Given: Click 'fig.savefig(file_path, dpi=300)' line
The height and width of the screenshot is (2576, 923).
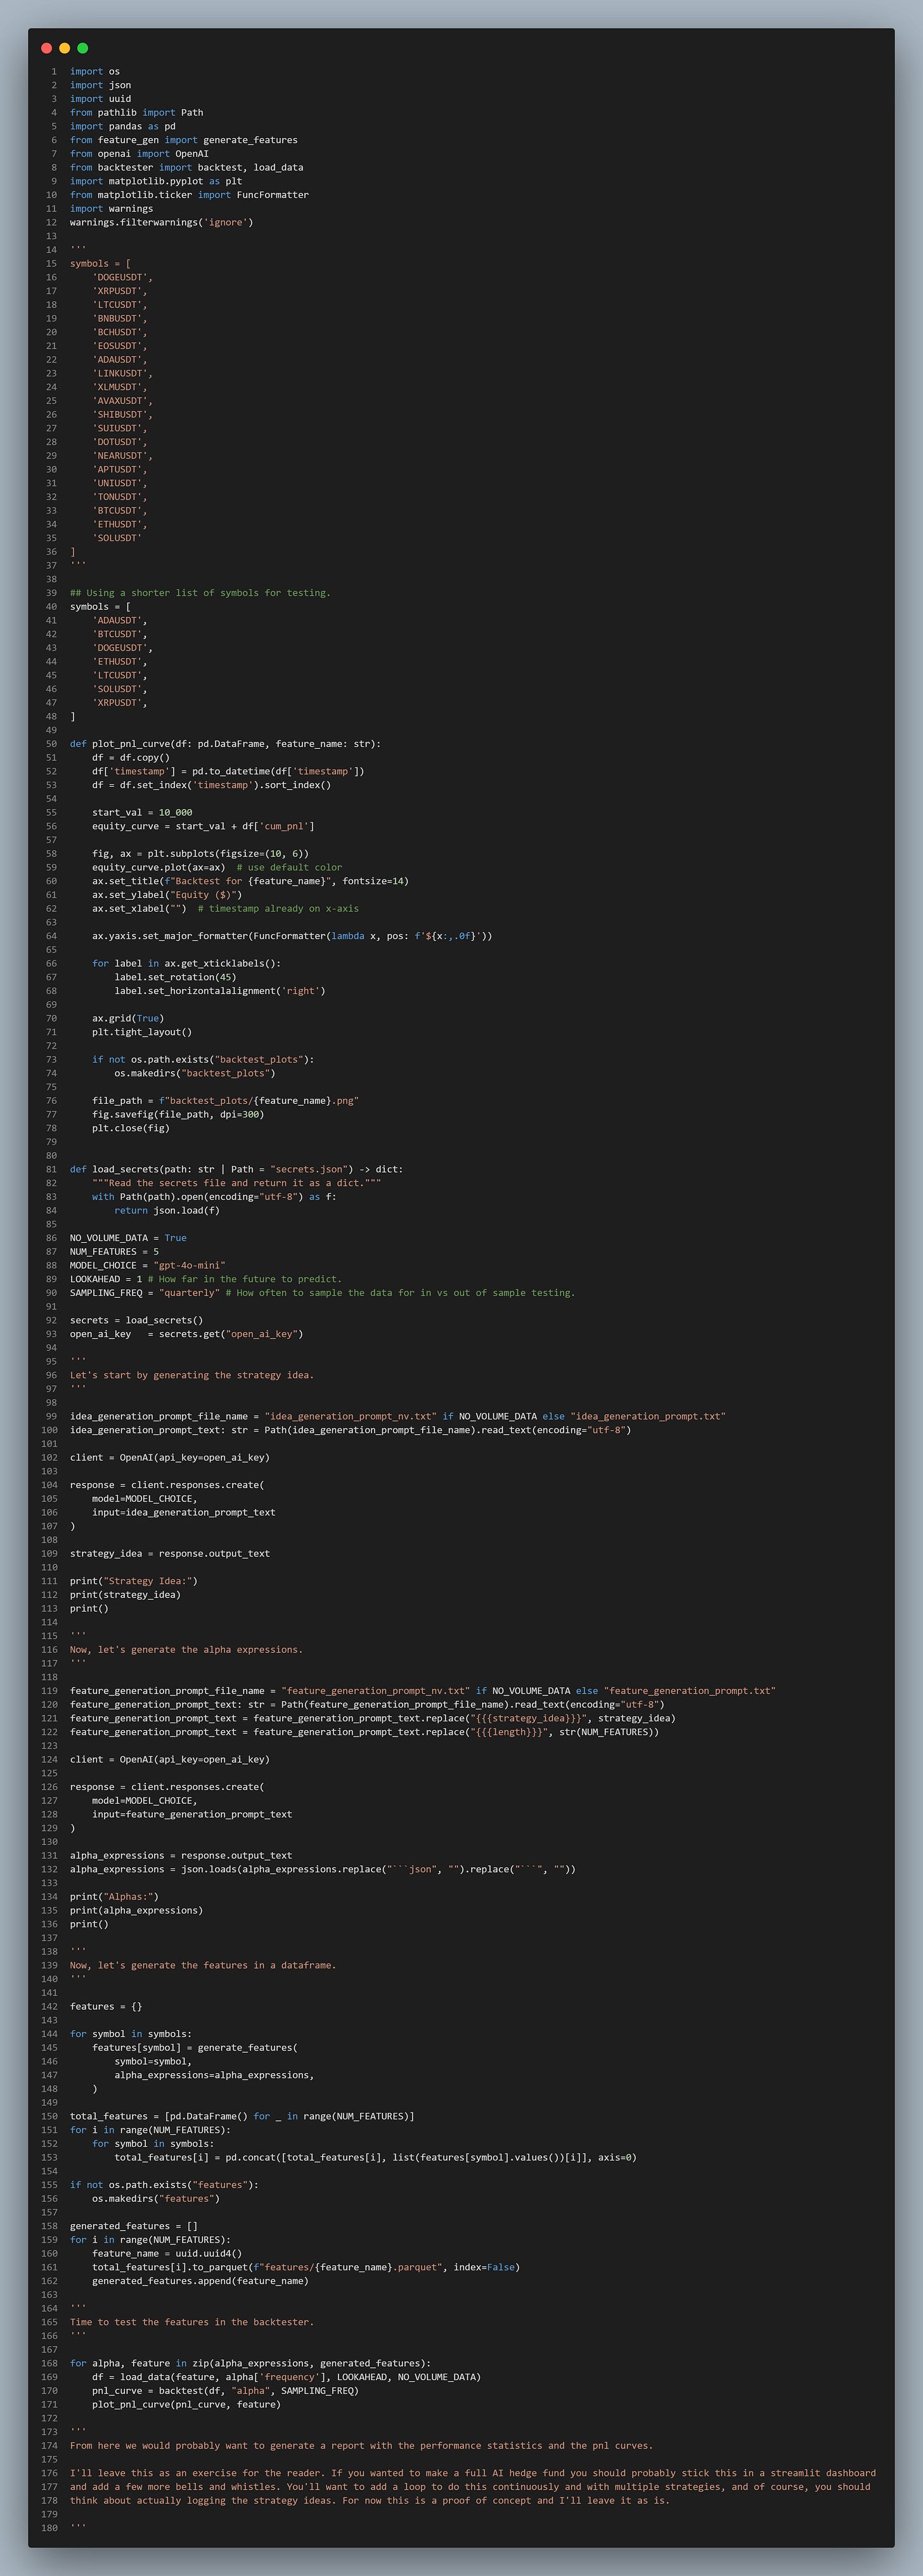Looking at the screenshot, I should pyautogui.click(x=178, y=1114).
